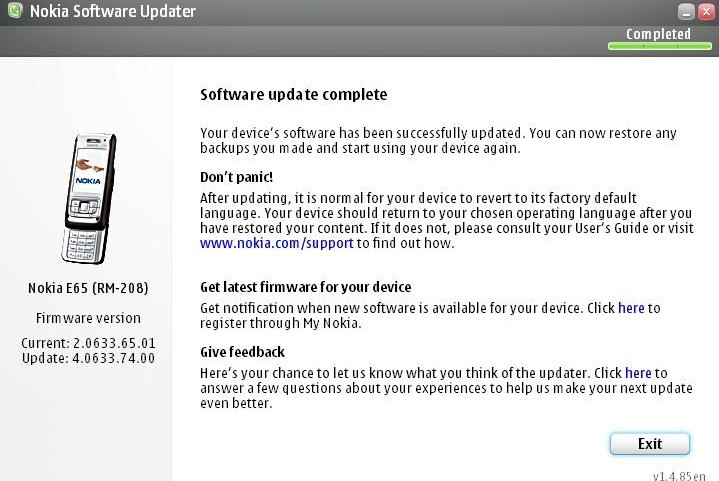Click 'here' to answer the feedback questions
The height and width of the screenshot is (481, 719).
[638, 373]
